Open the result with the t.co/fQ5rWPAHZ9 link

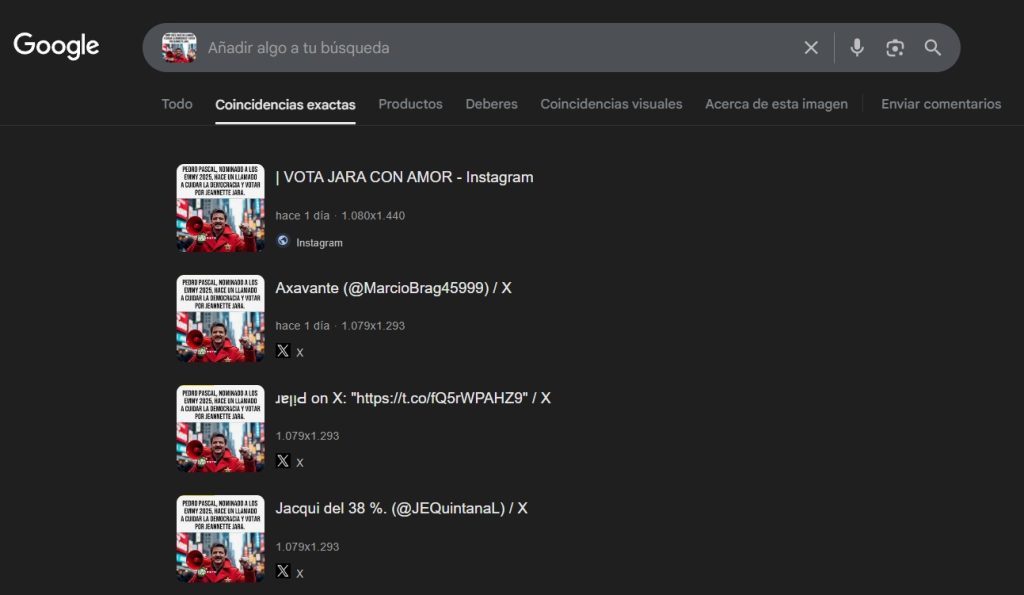coord(413,398)
